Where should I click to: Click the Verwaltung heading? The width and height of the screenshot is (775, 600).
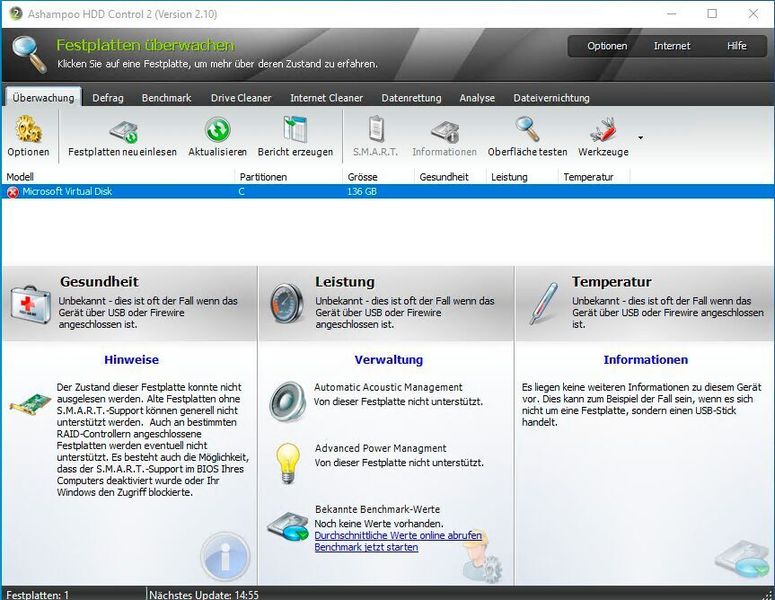388,360
